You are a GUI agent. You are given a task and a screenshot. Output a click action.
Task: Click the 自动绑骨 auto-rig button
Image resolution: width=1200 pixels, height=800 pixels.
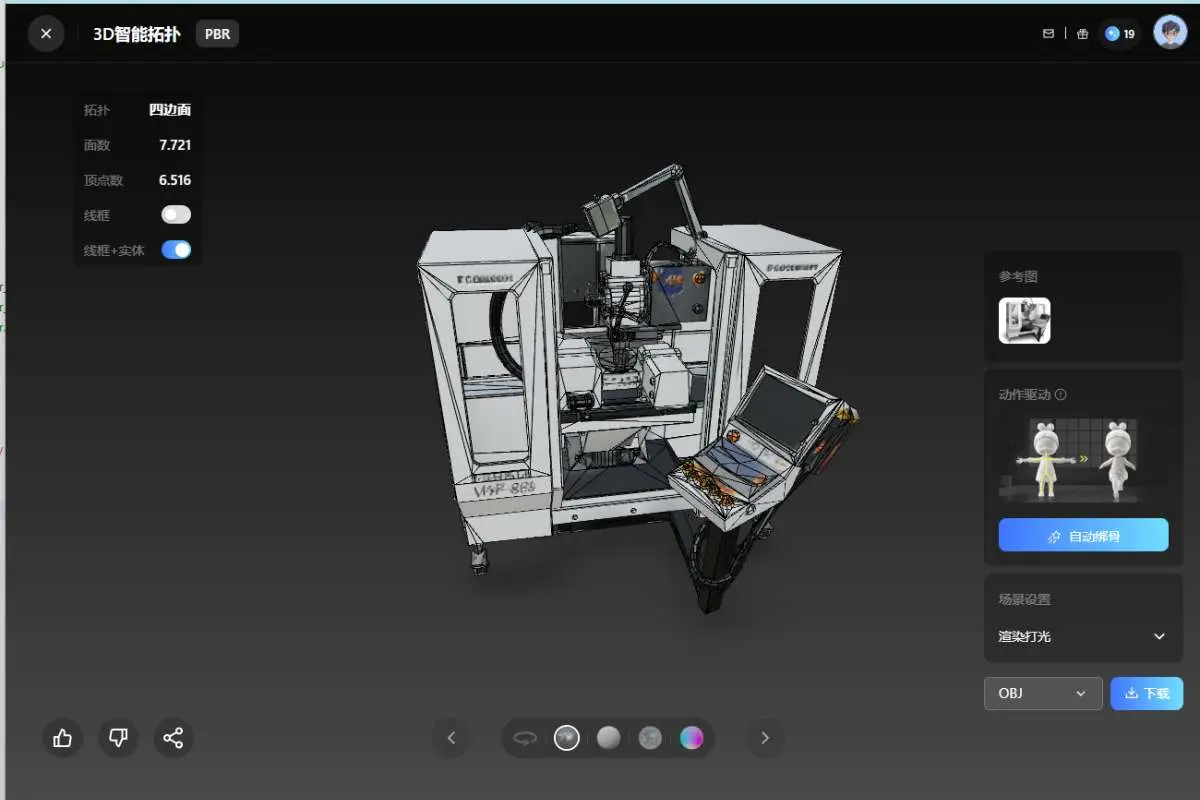[1083, 535]
